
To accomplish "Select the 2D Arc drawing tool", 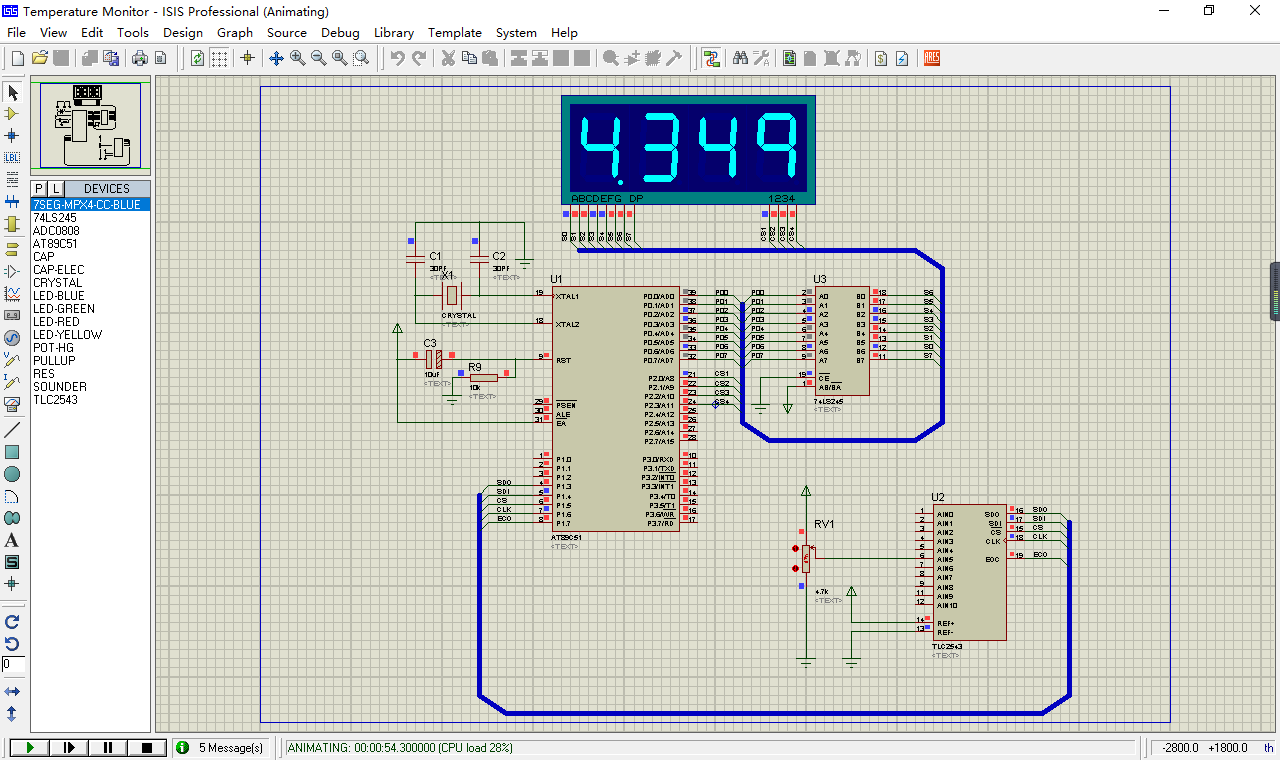I will pos(13,496).
